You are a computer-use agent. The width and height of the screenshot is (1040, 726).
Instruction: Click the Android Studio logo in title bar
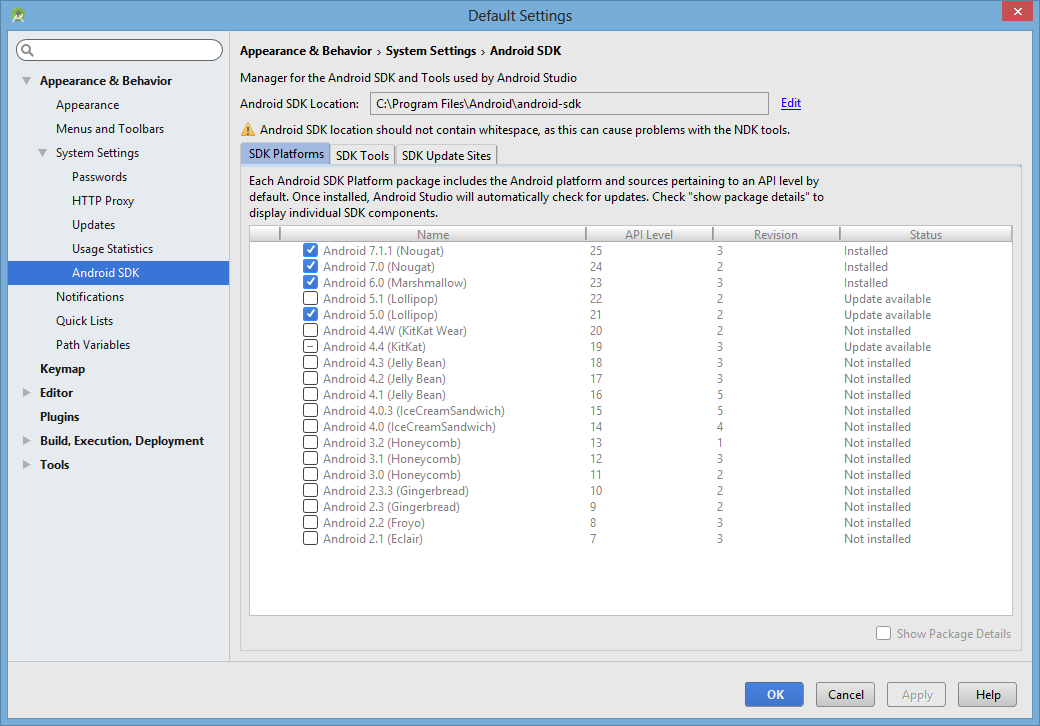click(x=18, y=15)
